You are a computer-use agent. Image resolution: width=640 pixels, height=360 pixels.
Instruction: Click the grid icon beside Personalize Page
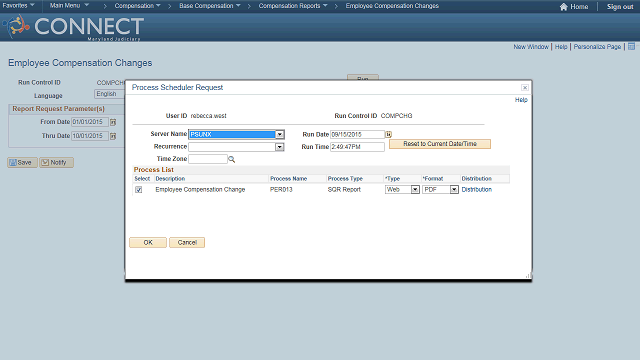pos(631,47)
